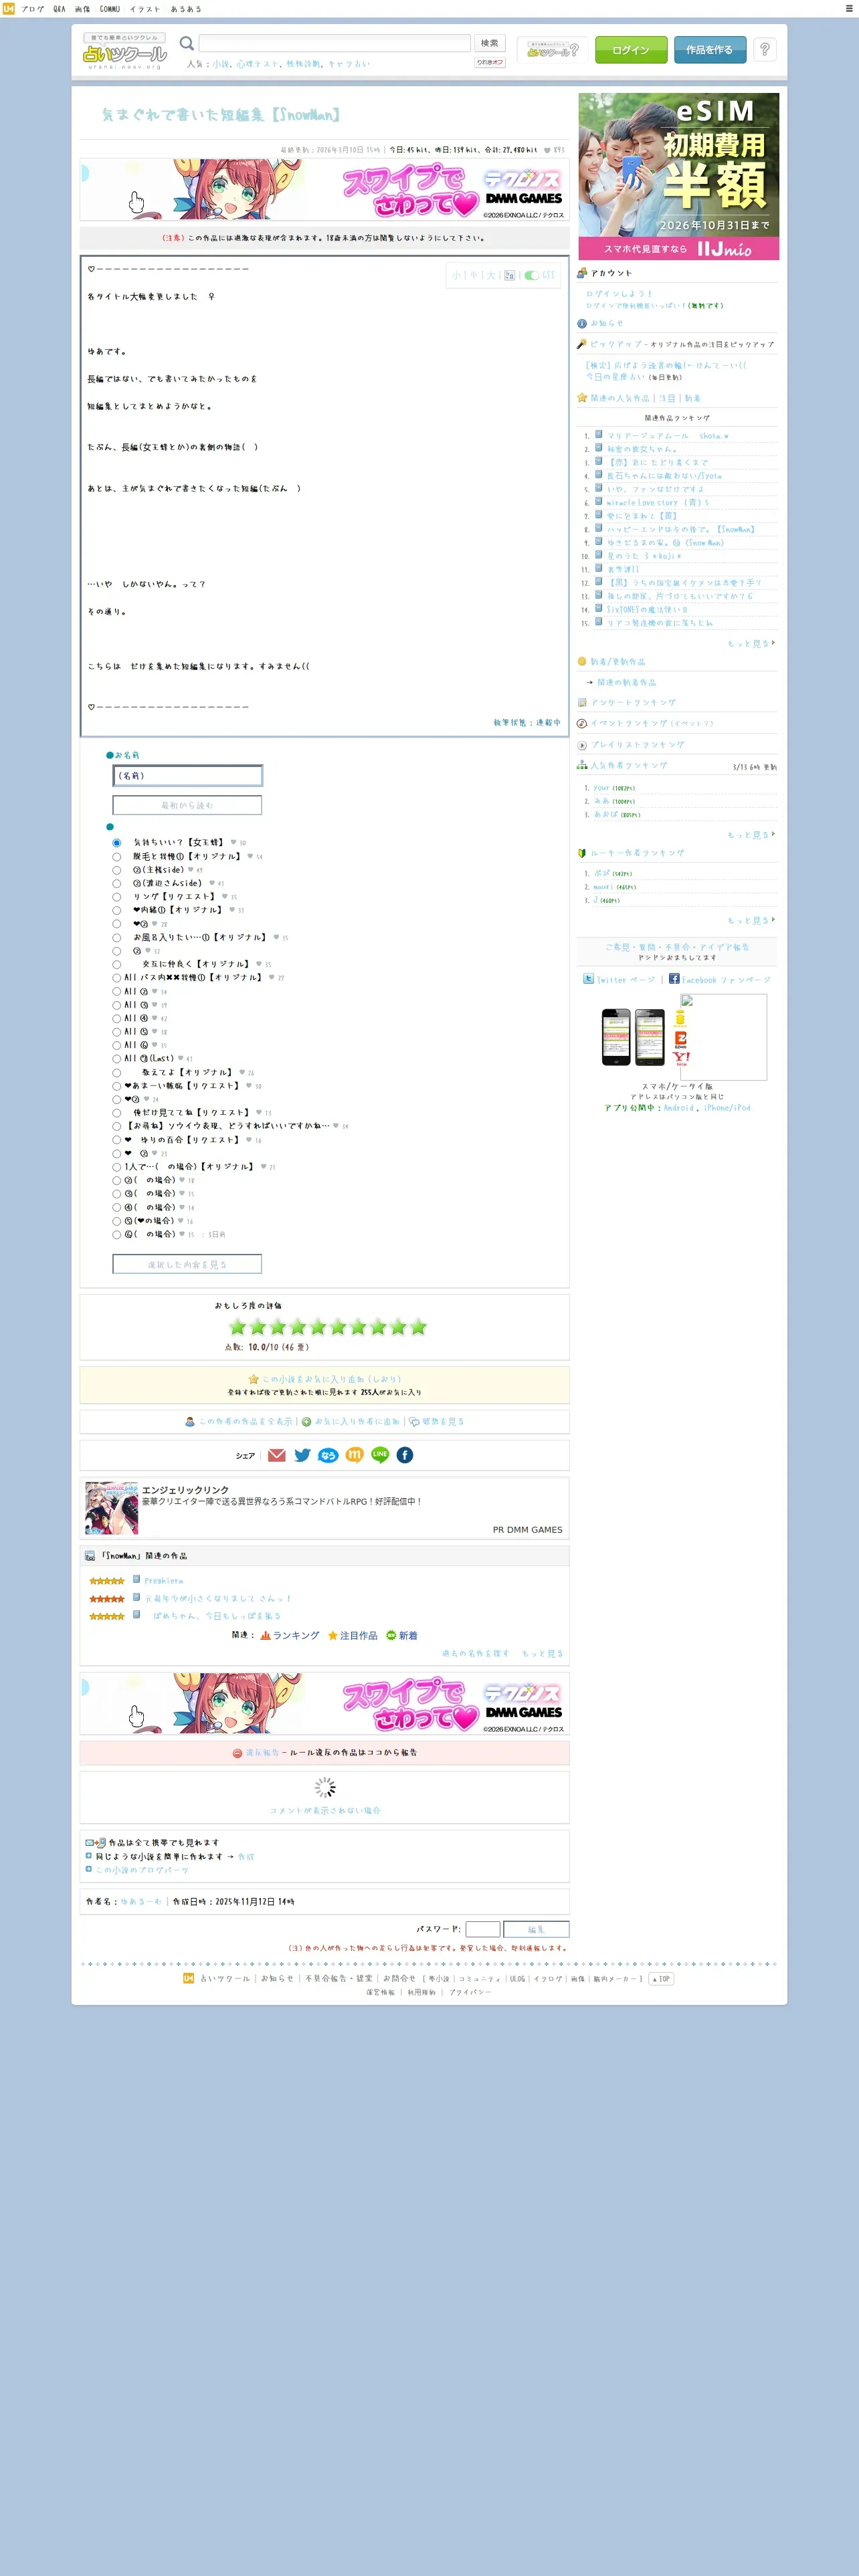Image resolution: width=859 pixels, height=2576 pixels.
Task: Open the 画像 item in the top bar
Action: point(82,9)
